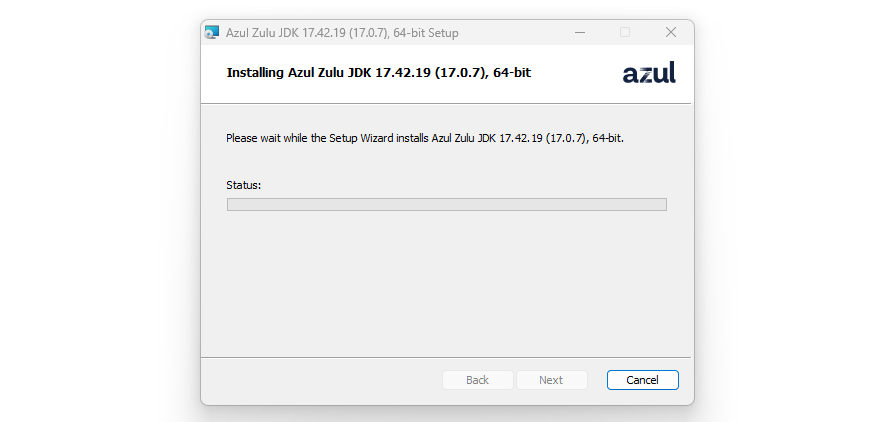The image size is (879, 422).
Task: Click the grayed-out maximize button
Action: [624, 33]
